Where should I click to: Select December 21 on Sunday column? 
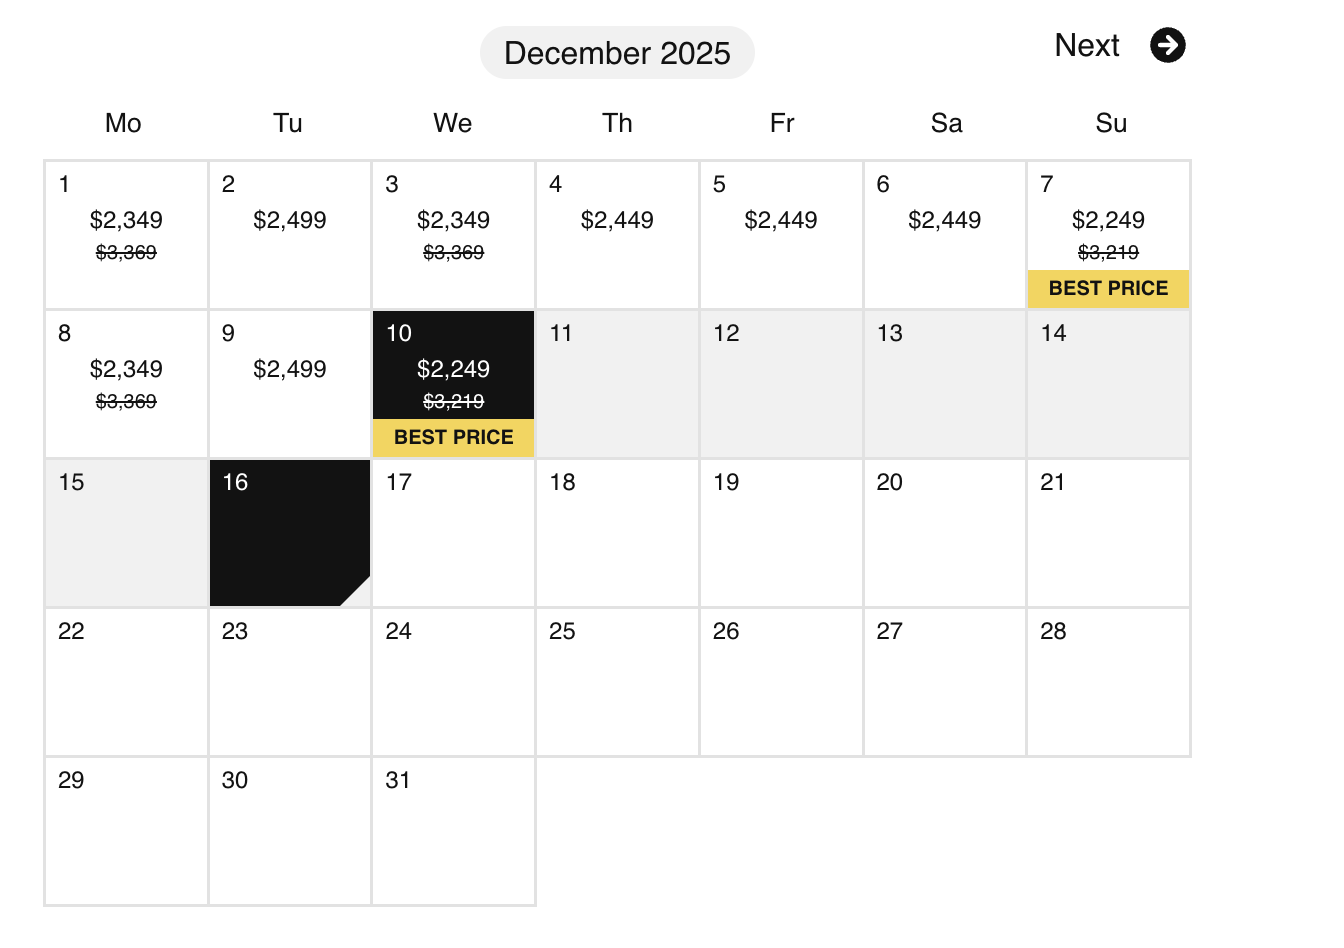(1108, 533)
